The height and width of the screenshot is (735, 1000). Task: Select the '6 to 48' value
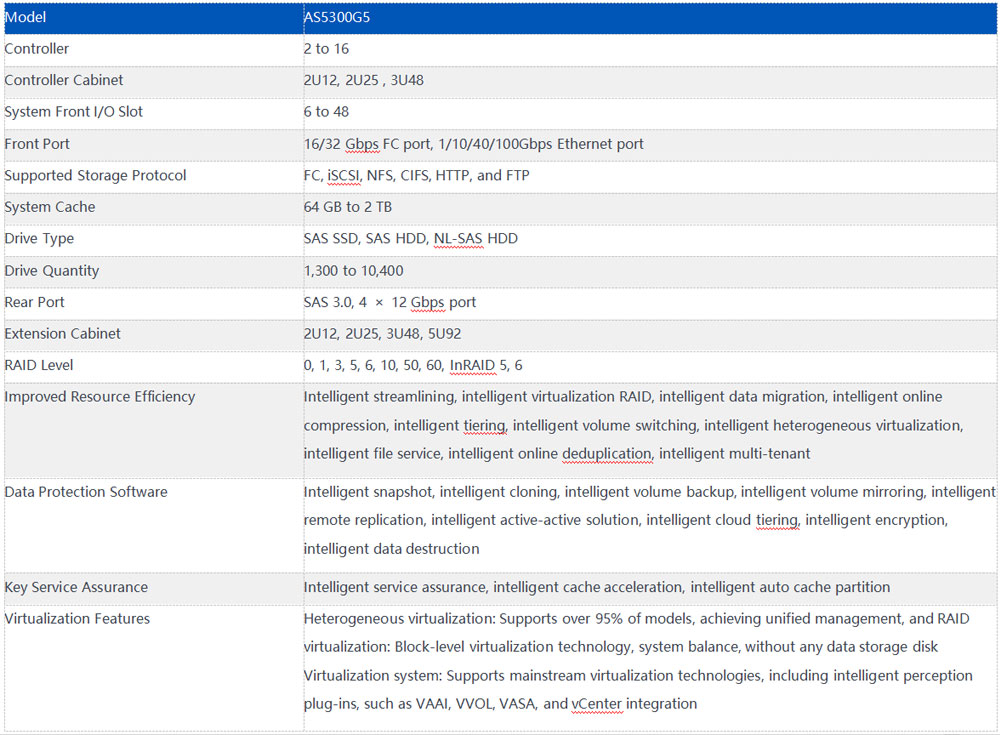(327, 112)
